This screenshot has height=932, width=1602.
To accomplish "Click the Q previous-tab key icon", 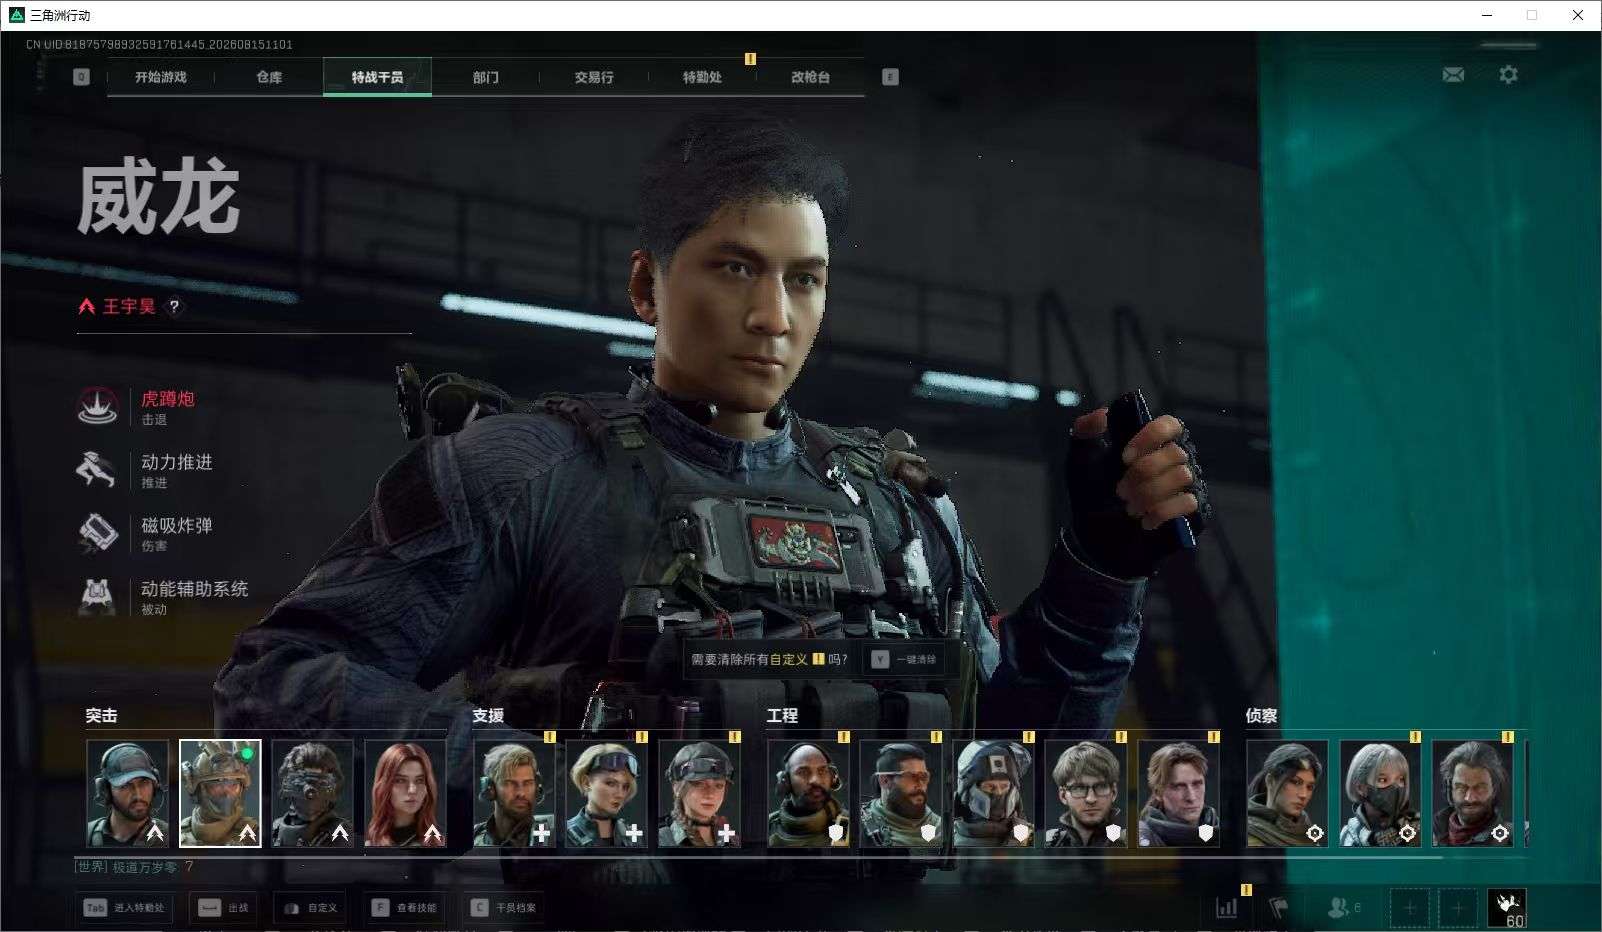I will [82, 77].
